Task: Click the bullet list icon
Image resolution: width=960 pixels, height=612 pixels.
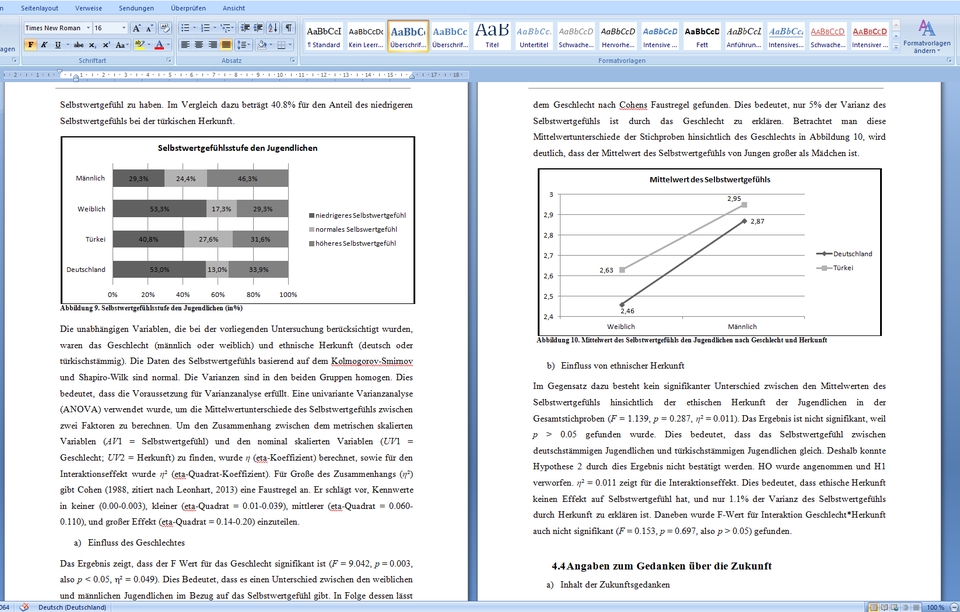Action: (x=185, y=28)
